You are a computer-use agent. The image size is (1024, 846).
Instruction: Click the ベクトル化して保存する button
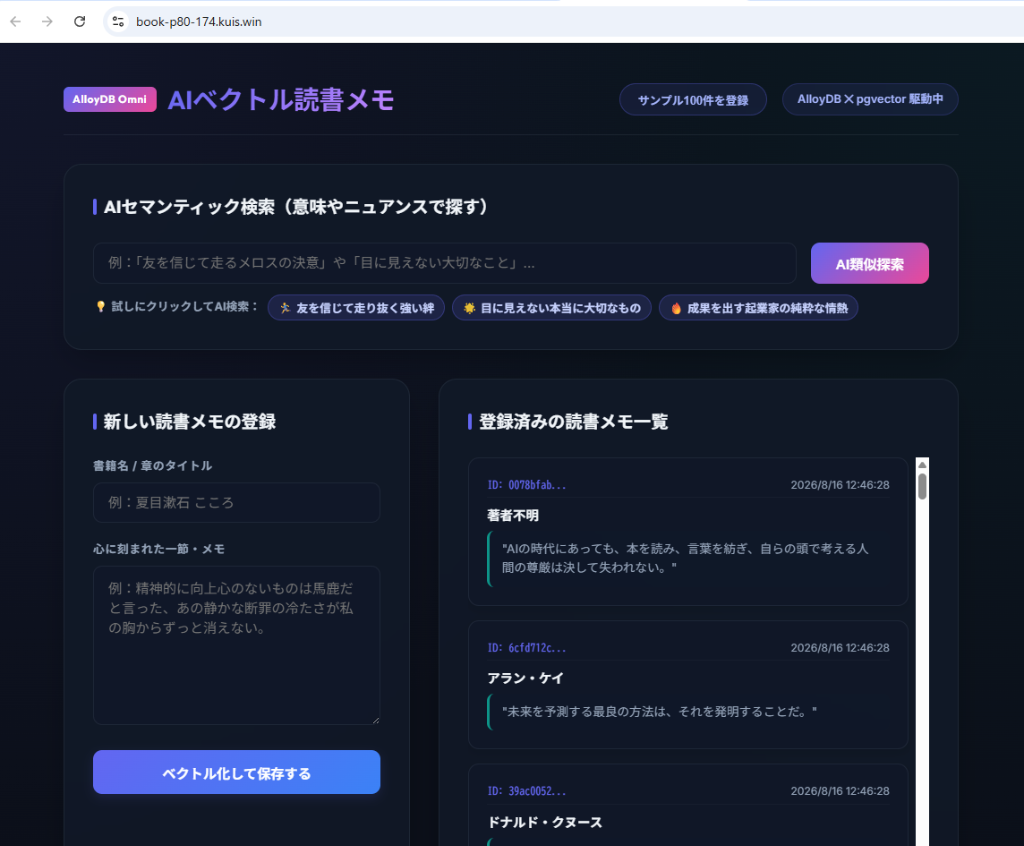(236, 772)
